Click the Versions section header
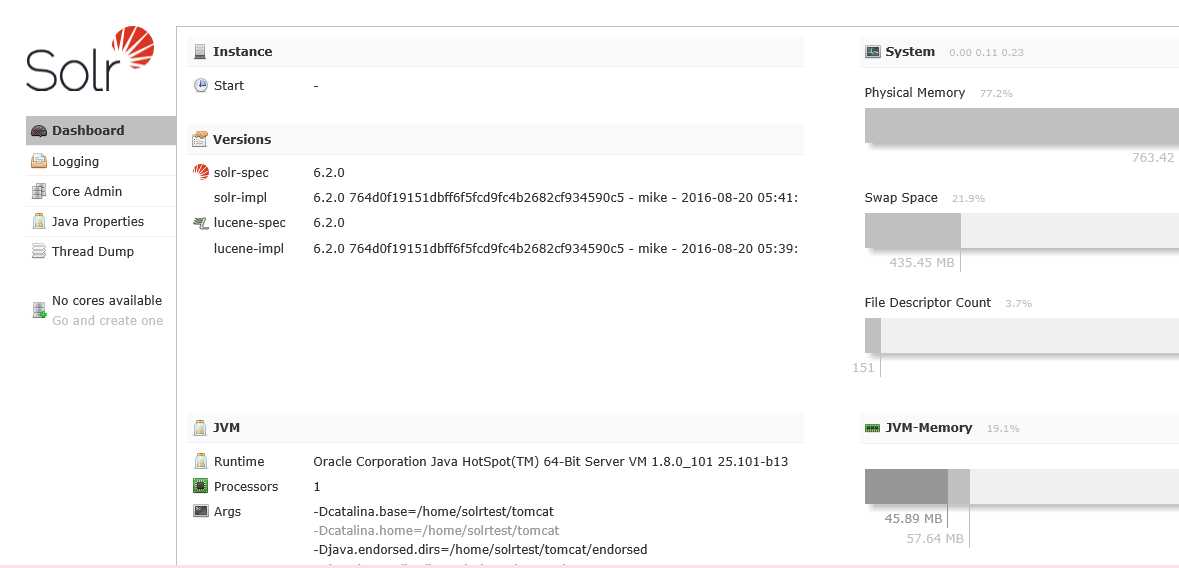Image resolution: width=1179 pixels, height=568 pixels. click(x=496, y=139)
